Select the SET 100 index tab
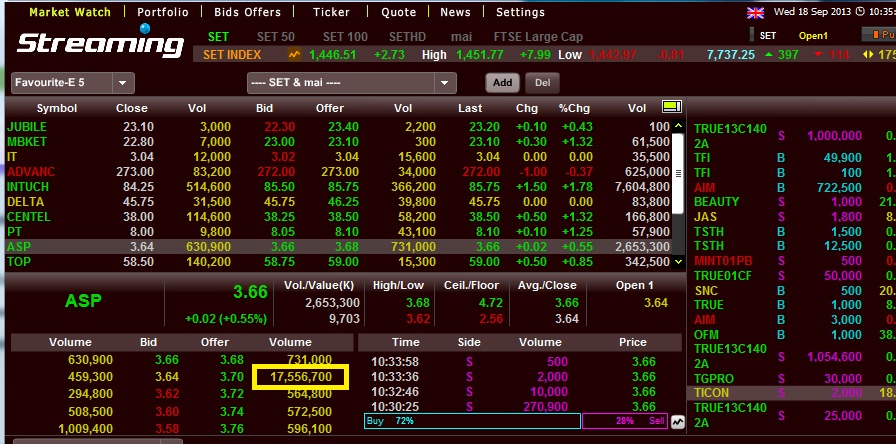The image size is (896, 444). [345, 37]
